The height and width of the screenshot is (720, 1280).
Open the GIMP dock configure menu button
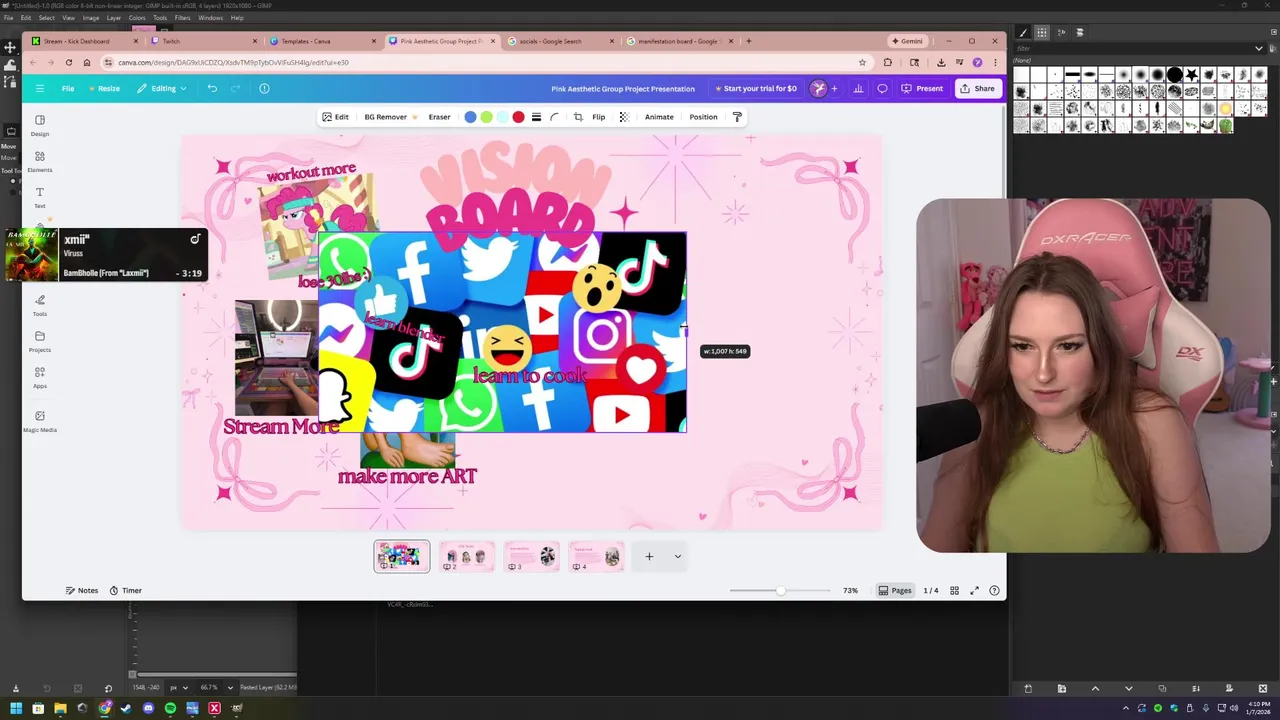[1272, 32]
